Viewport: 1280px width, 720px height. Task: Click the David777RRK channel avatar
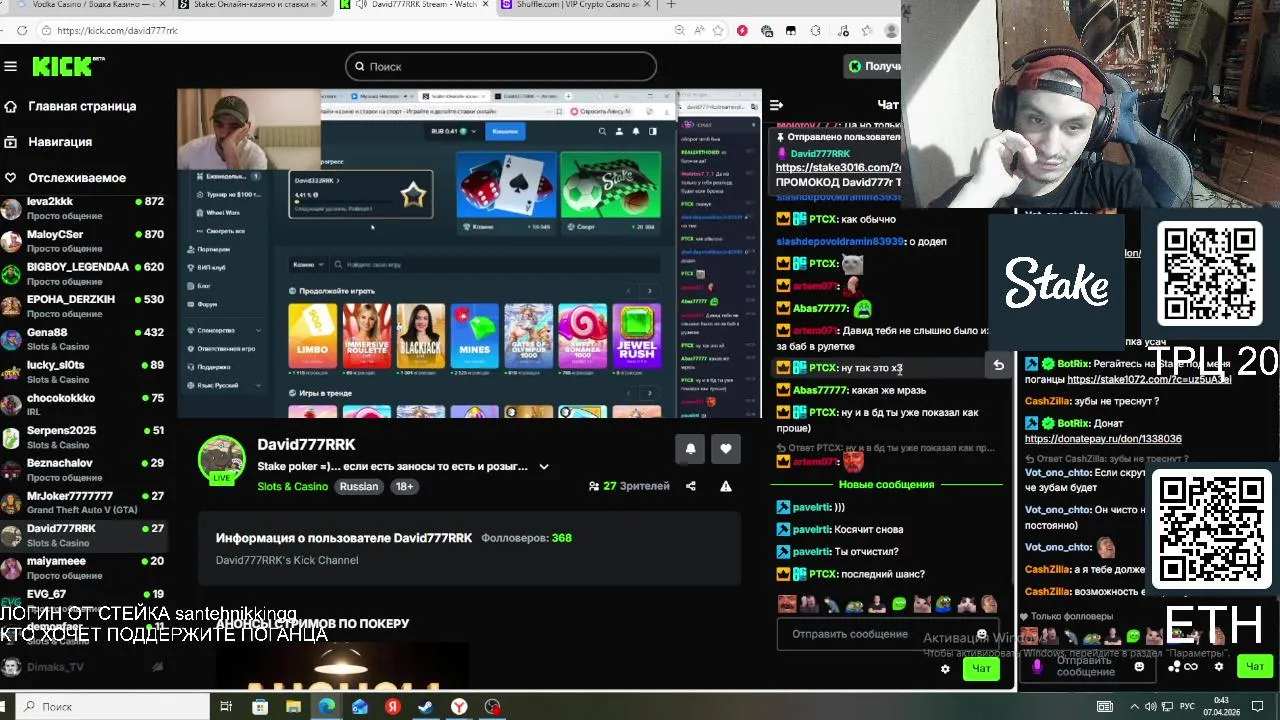pos(221,459)
